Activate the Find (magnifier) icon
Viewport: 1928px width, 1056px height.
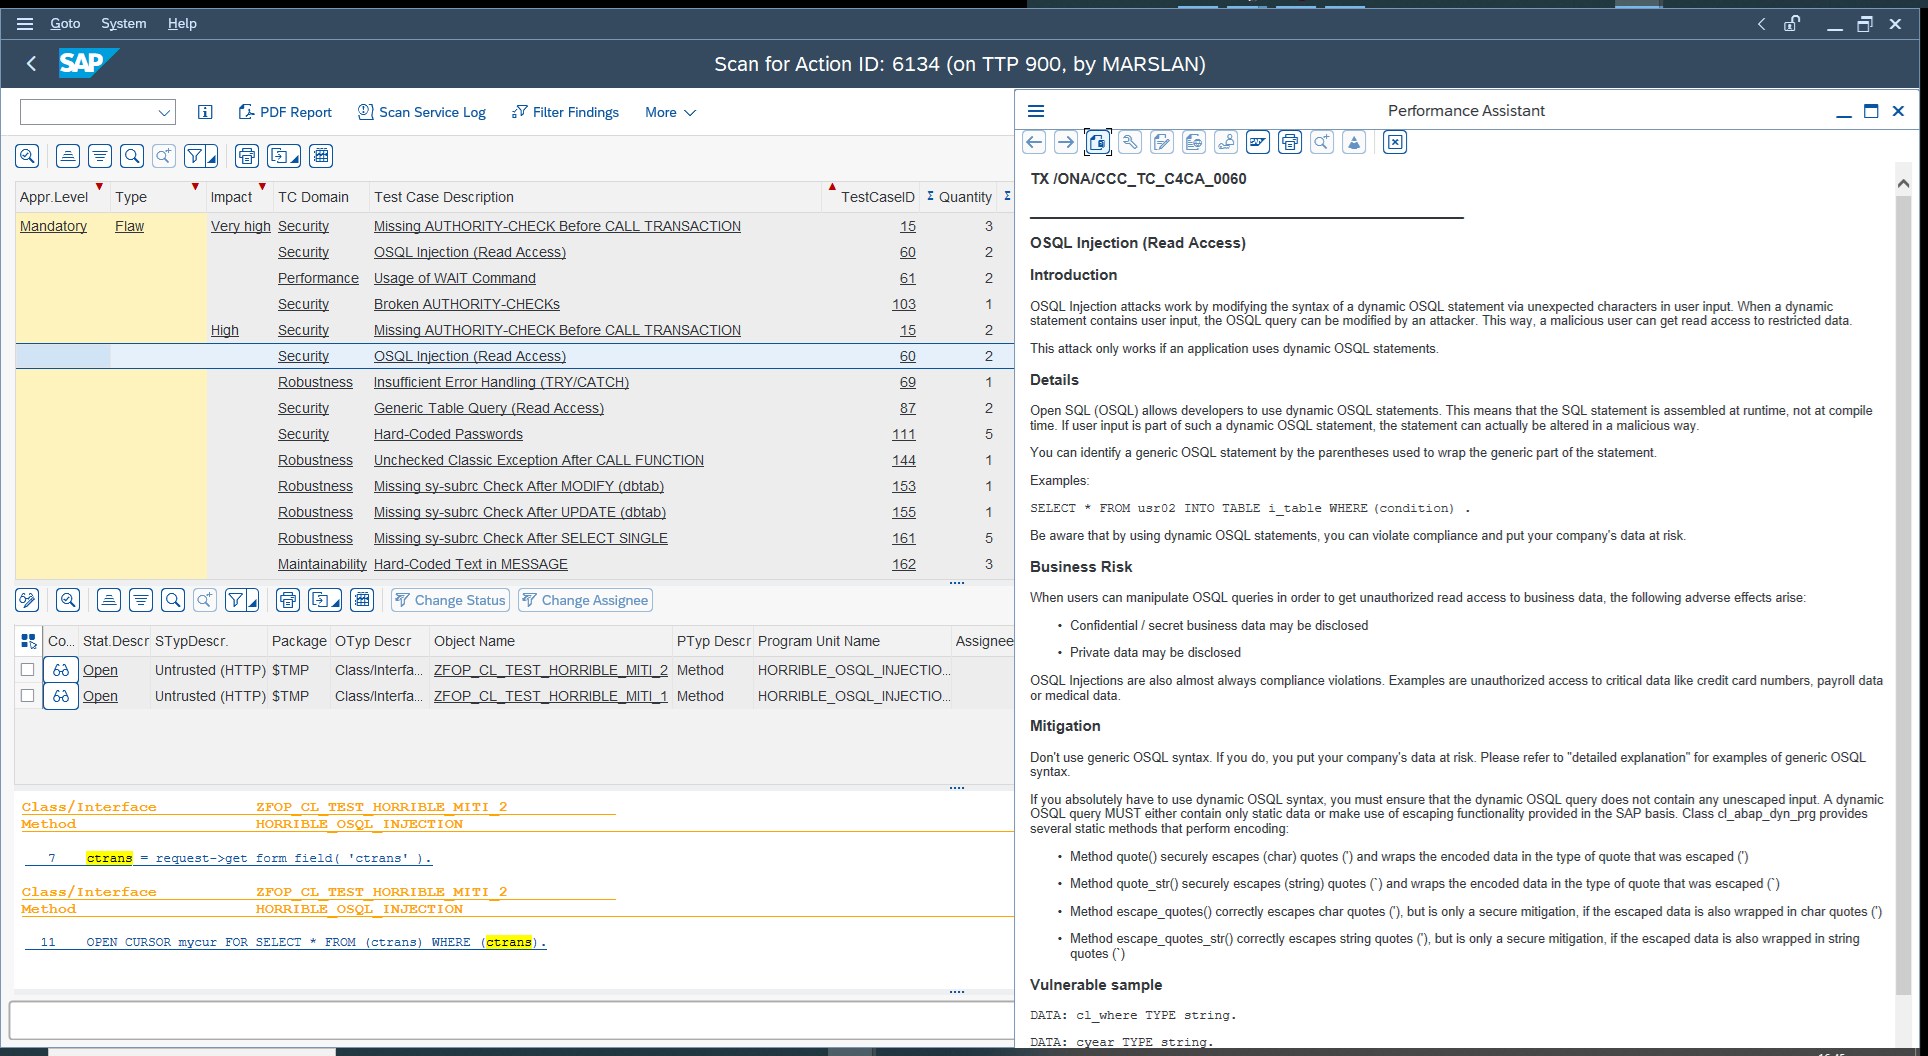point(132,155)
